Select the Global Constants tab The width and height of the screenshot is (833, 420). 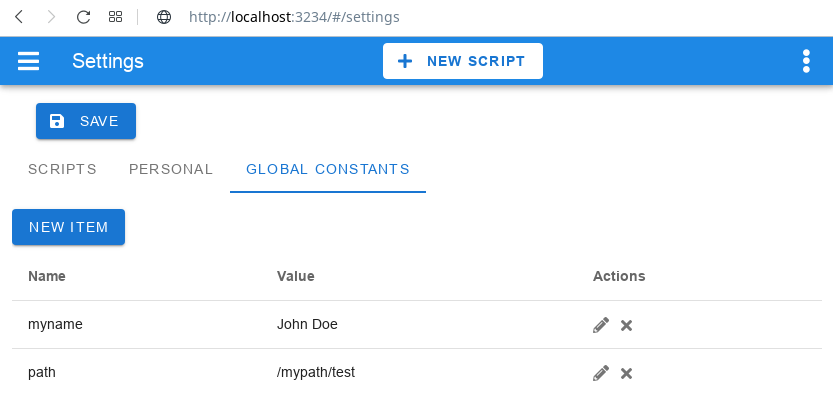click(328, 169)
